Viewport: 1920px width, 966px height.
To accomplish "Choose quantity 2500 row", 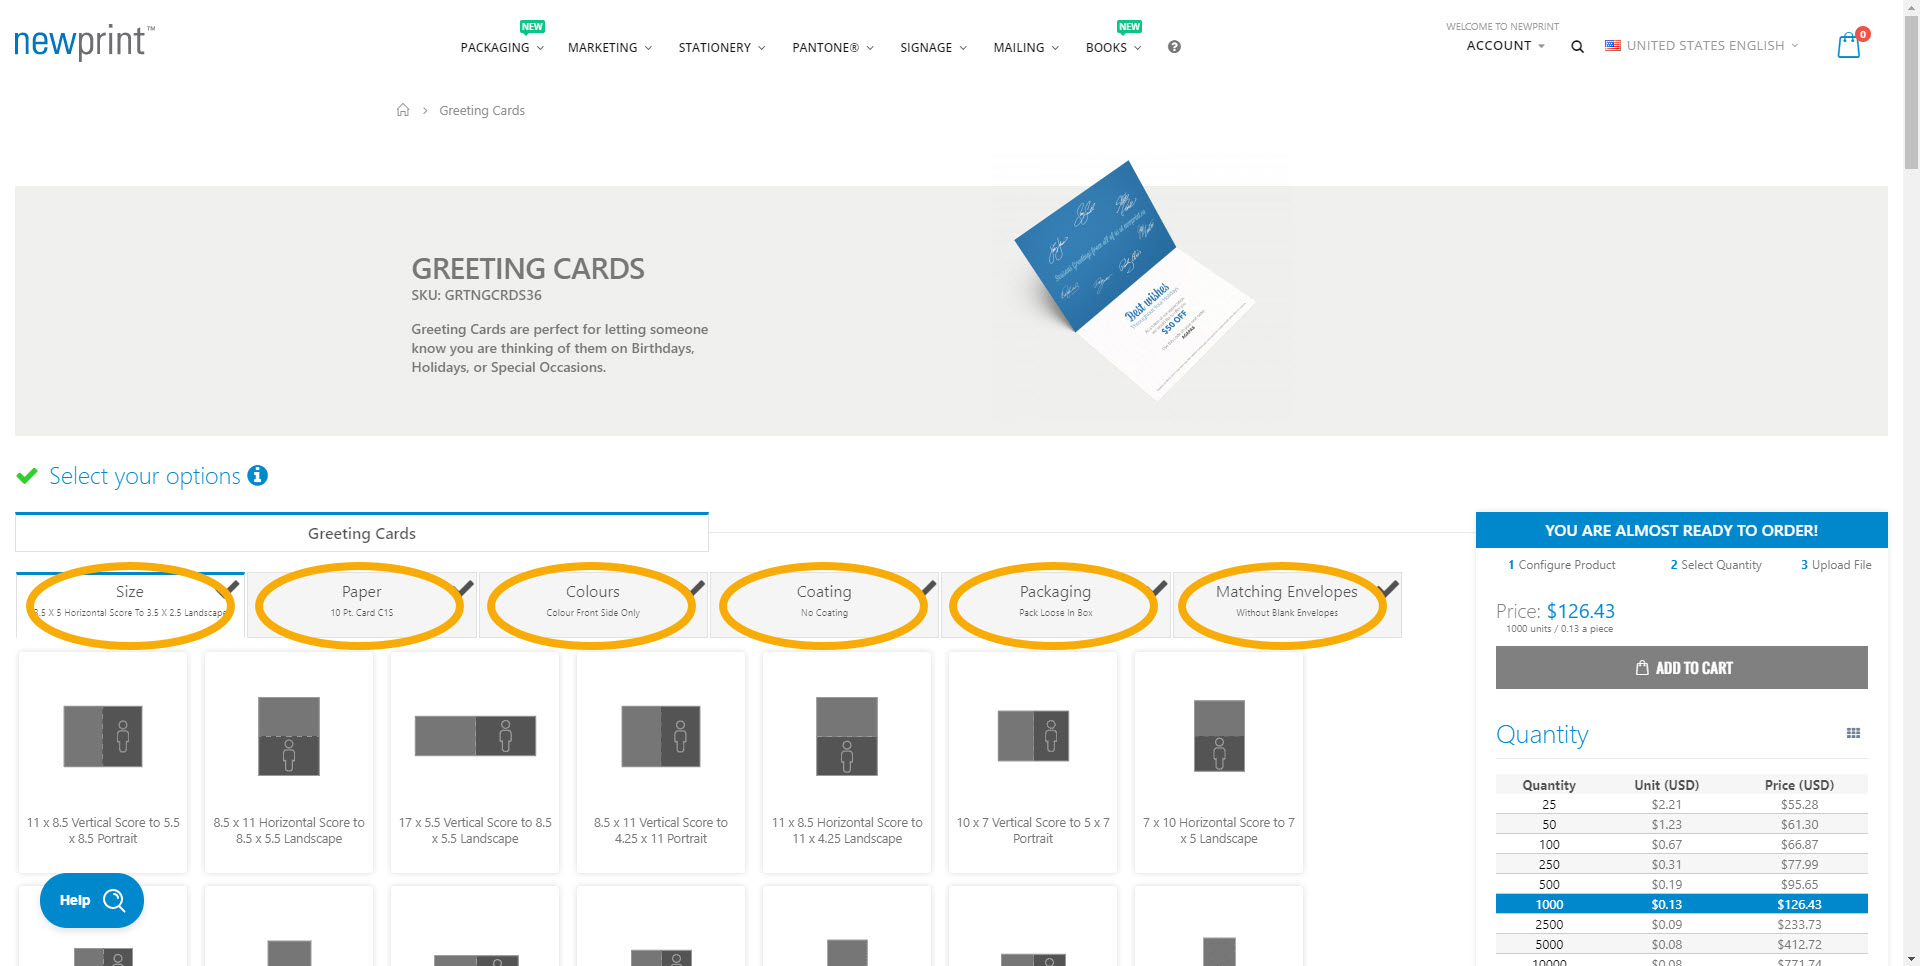I will (1681, 924).
